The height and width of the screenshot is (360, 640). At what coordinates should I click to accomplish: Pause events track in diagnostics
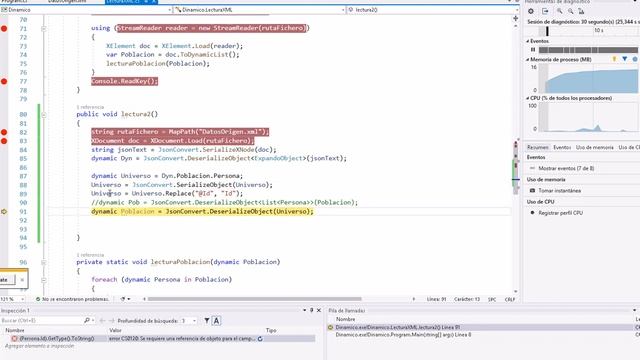pyautogui.click(x=533, y=50)
